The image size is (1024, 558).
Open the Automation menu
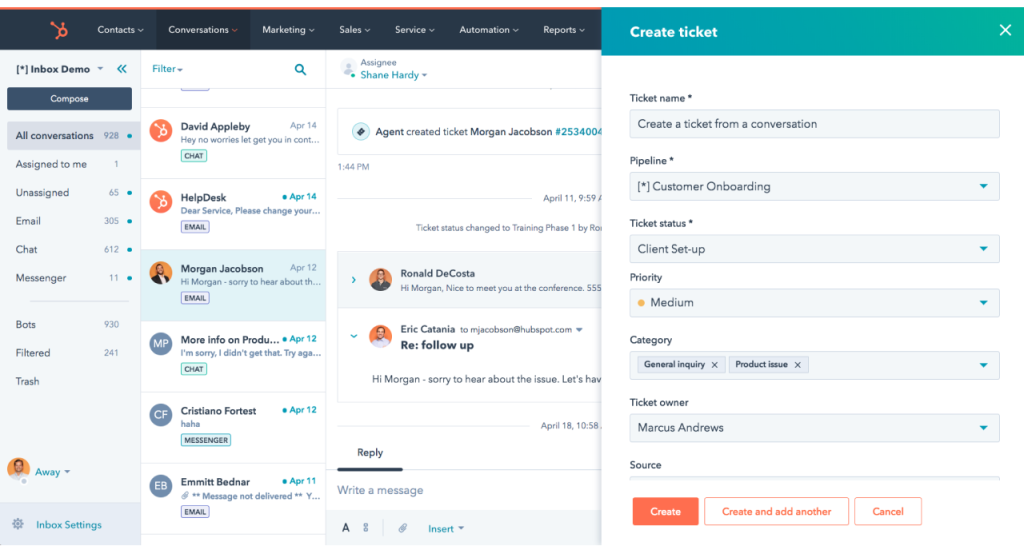pyautogui.click(x=489, y=30)
